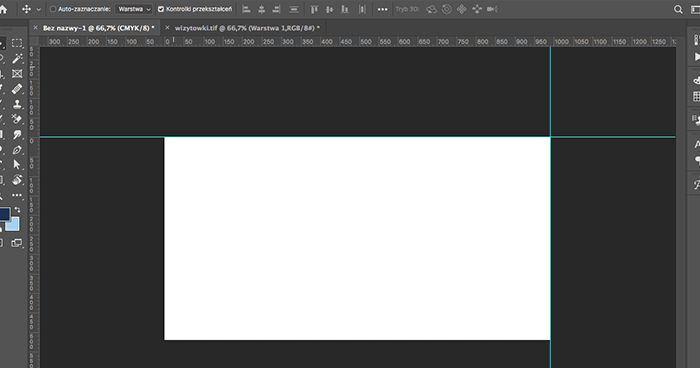
Task: Click the distribute vertically icon
Action: coord(362,9)
